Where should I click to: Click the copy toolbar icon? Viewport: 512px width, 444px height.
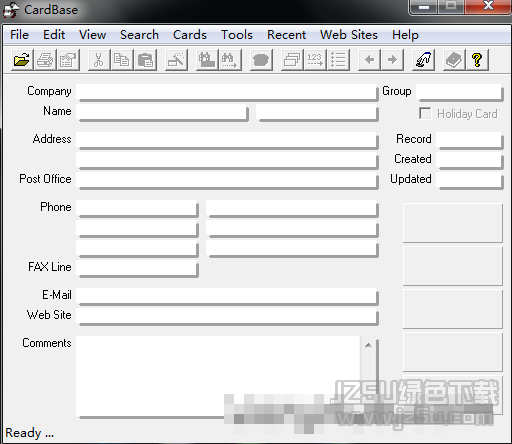click(x=122, y=60)
